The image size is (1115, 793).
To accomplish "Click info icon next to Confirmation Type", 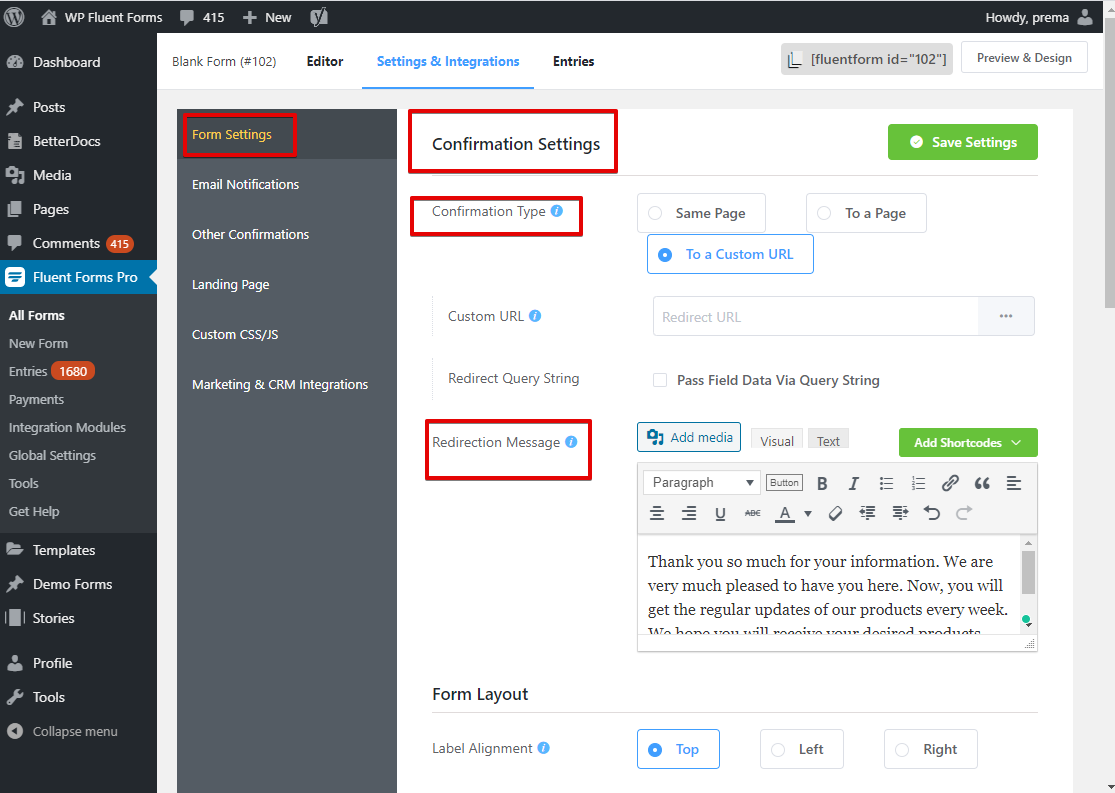I will click(557, 211).
